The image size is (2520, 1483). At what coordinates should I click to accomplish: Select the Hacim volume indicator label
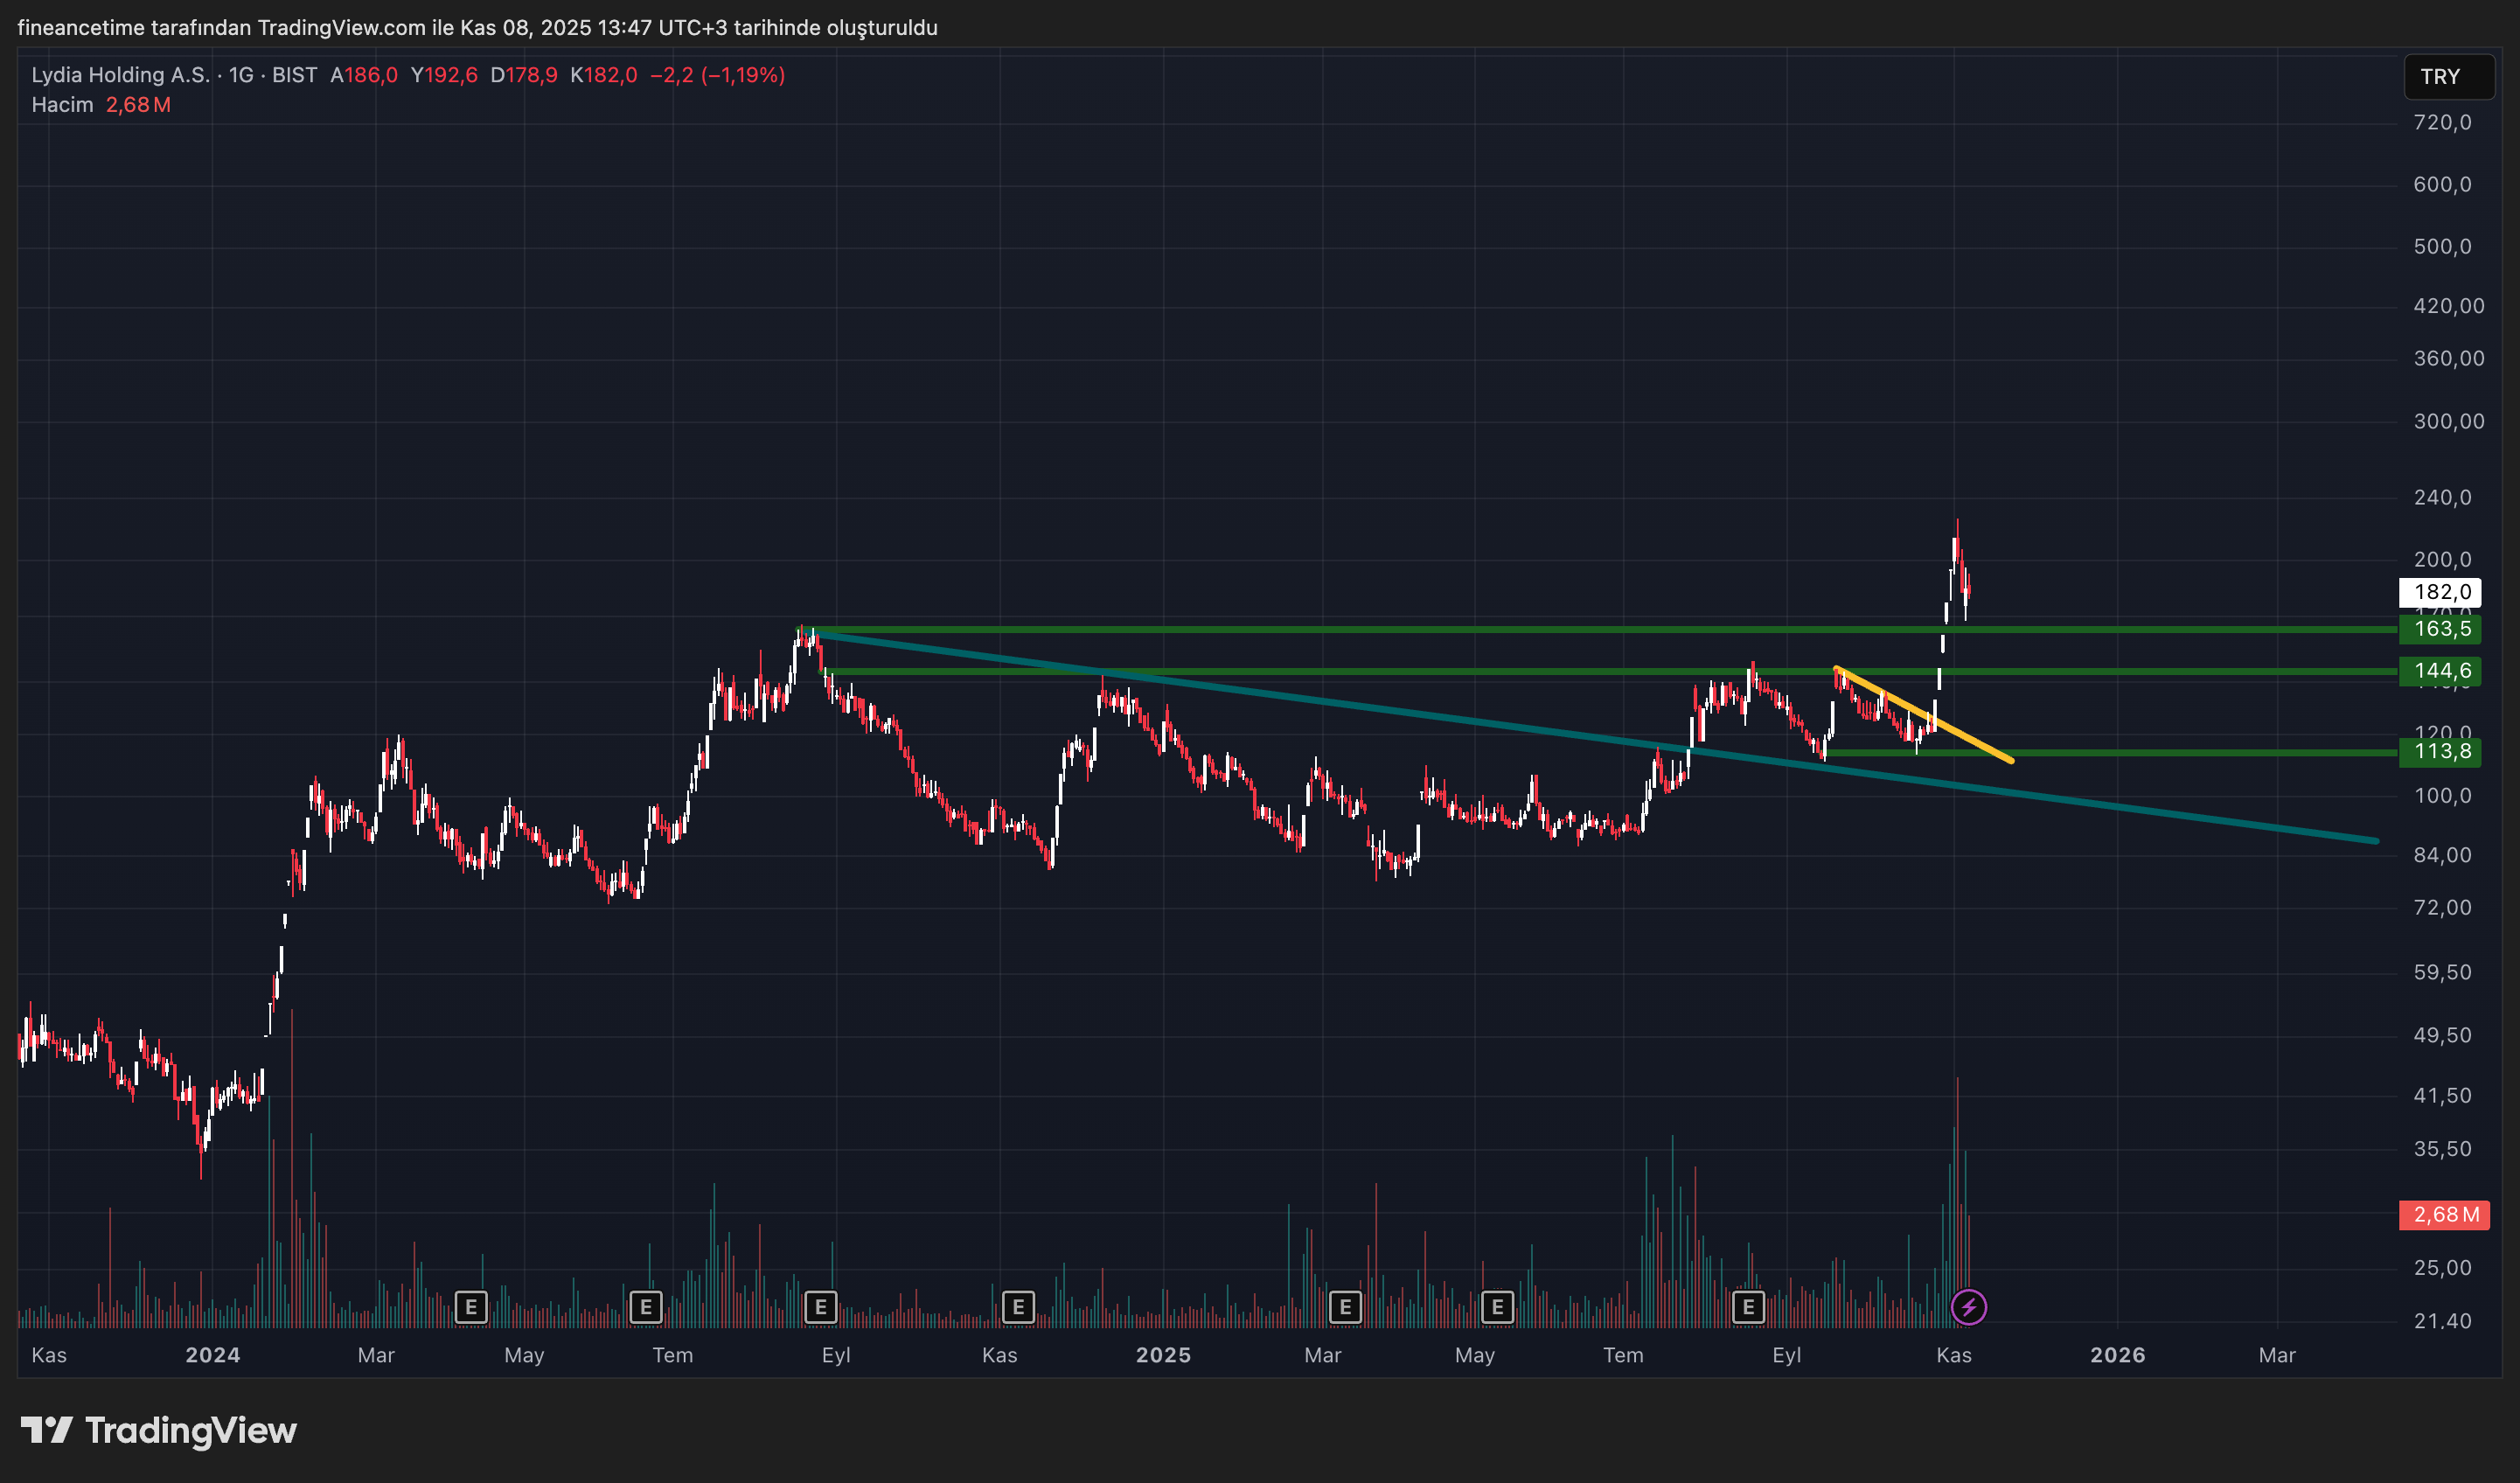tap(62, 105)
